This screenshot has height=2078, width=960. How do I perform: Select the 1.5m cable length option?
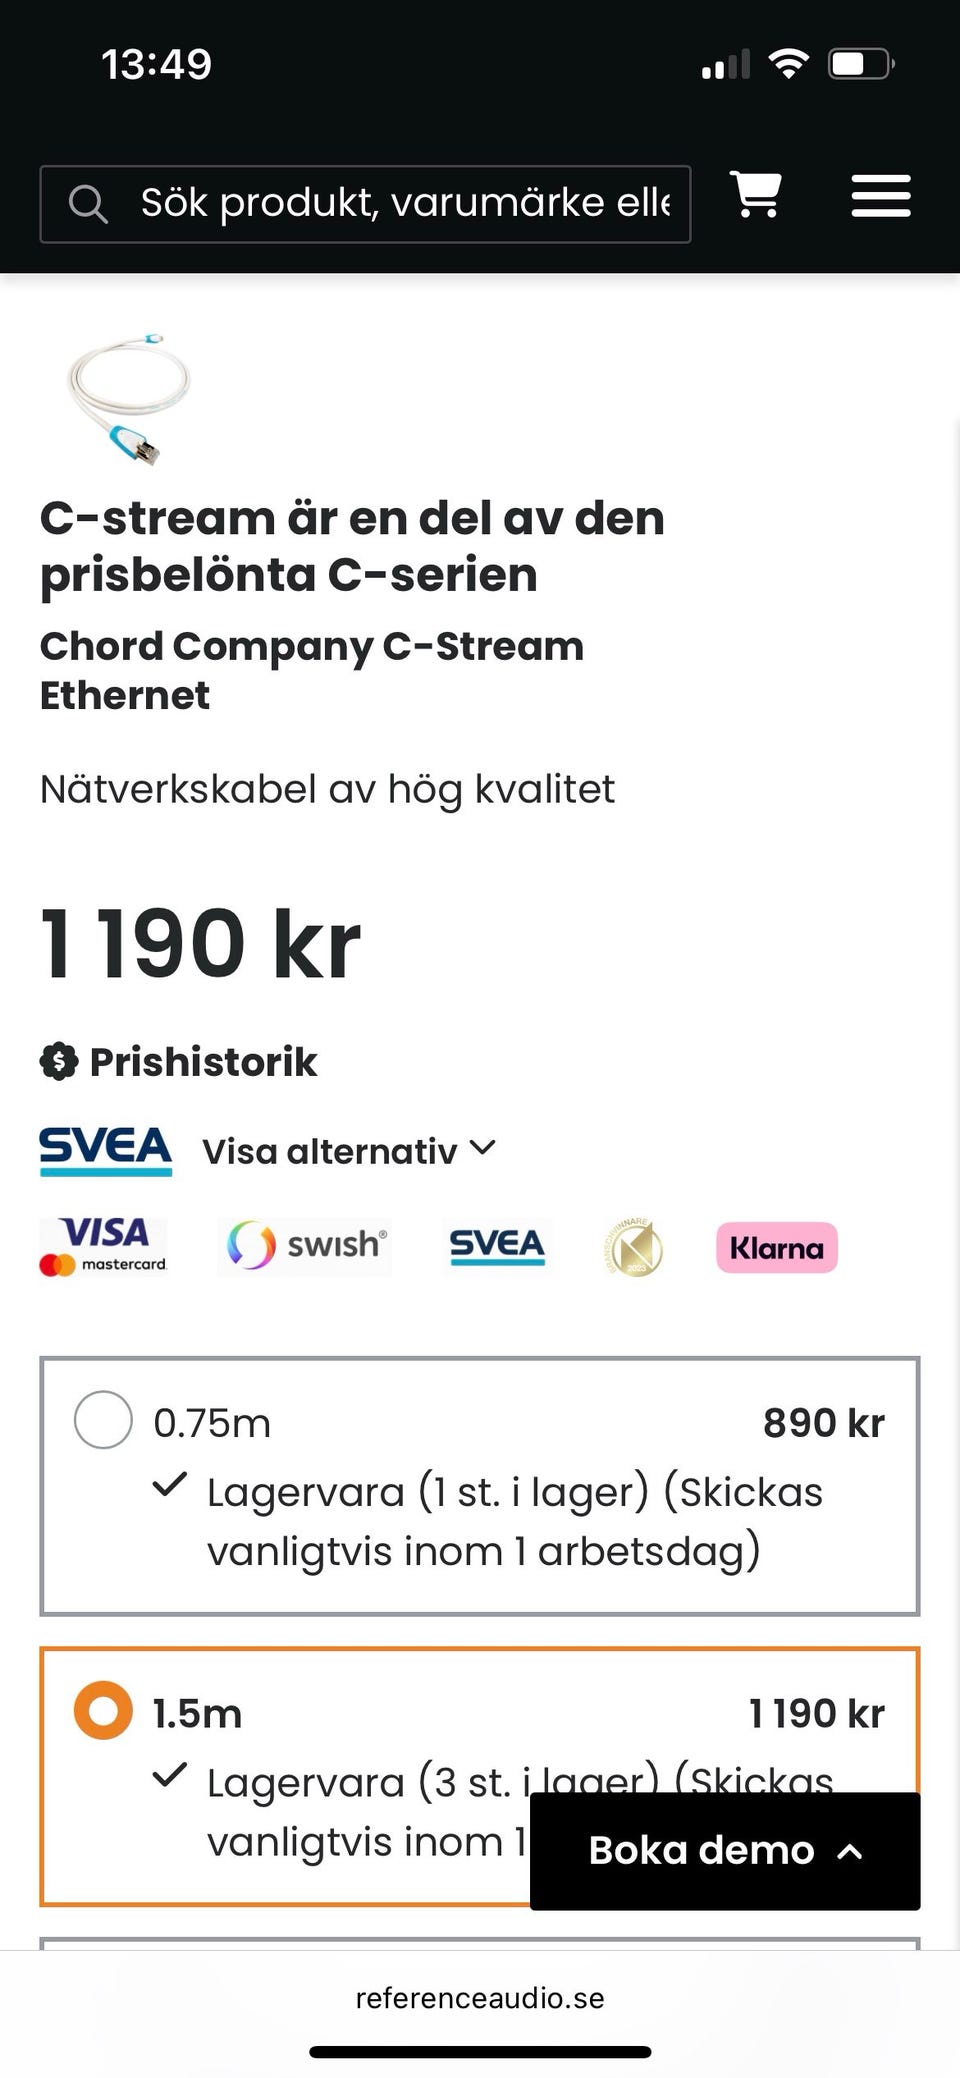pos(103,1711)
